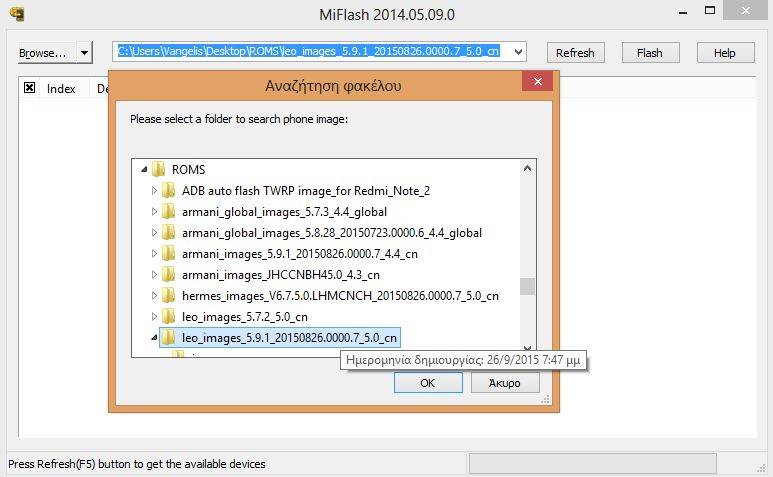Image resolution: width=773 pixels, height=477 pixels.
Task: Click the Index column header
Action: (x=61, y=89)
